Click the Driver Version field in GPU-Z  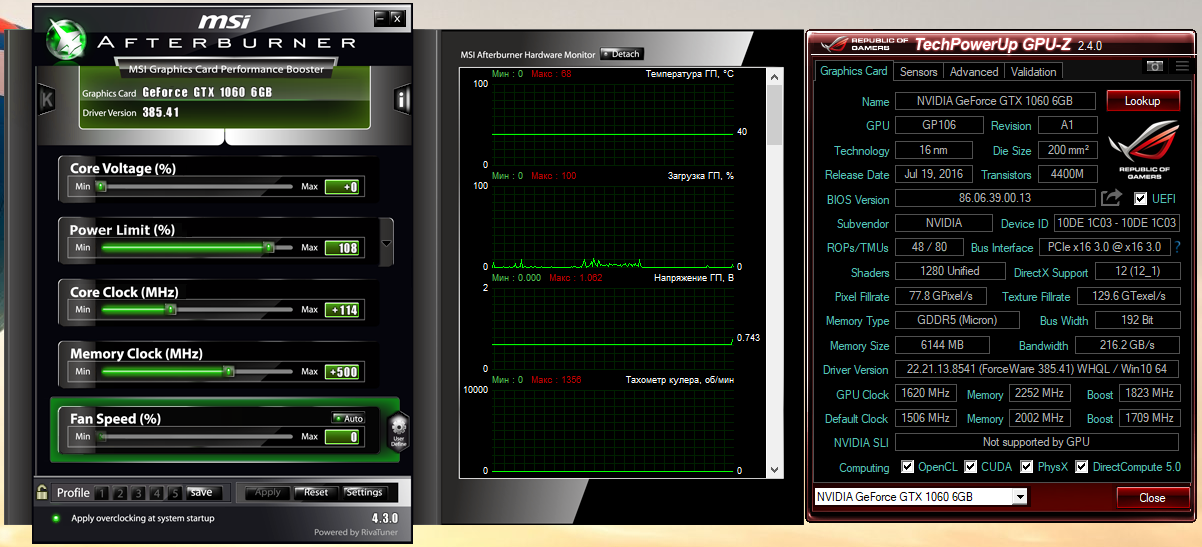tap(1037, 370)
